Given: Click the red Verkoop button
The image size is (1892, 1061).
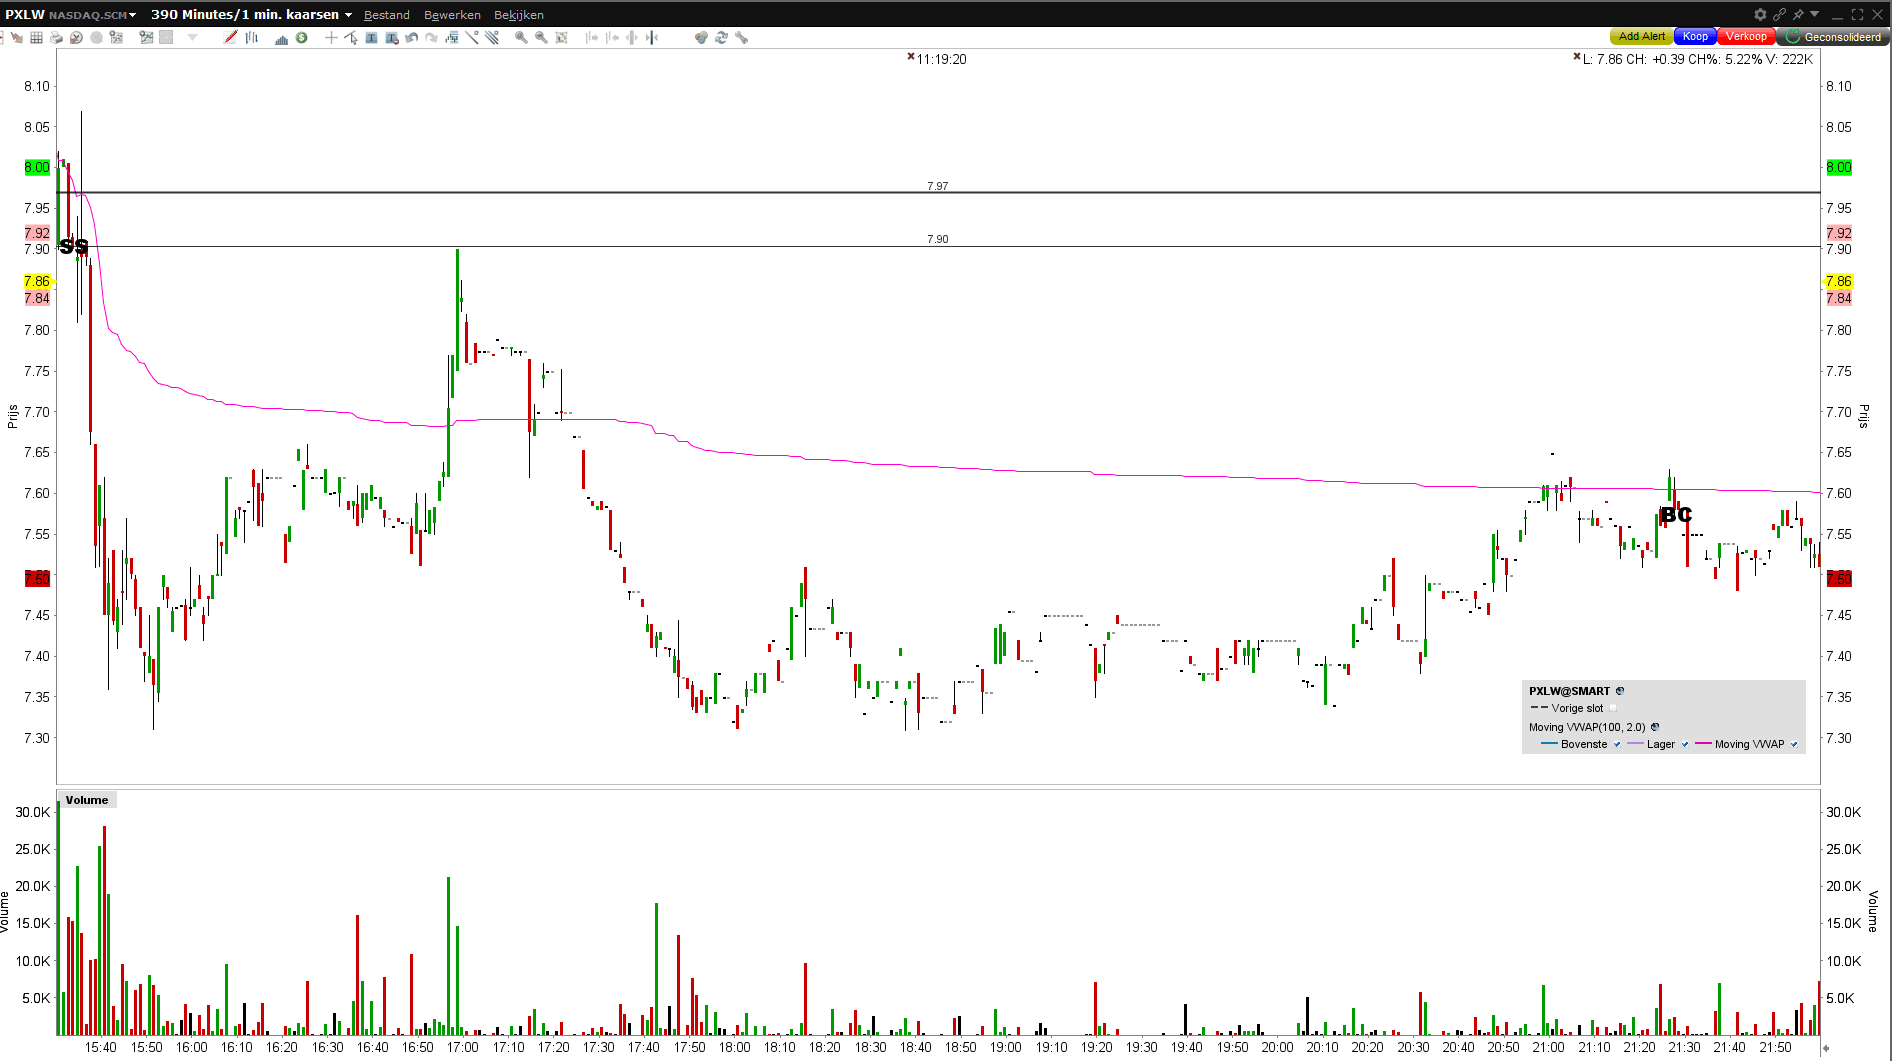Looking at the screenshot, I should point(1746,37).
